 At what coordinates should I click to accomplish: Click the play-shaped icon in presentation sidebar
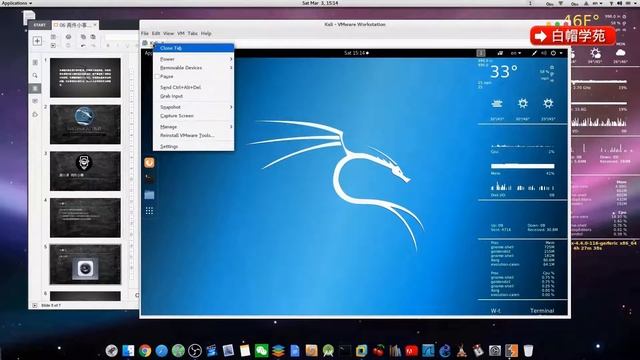(35, 115)
